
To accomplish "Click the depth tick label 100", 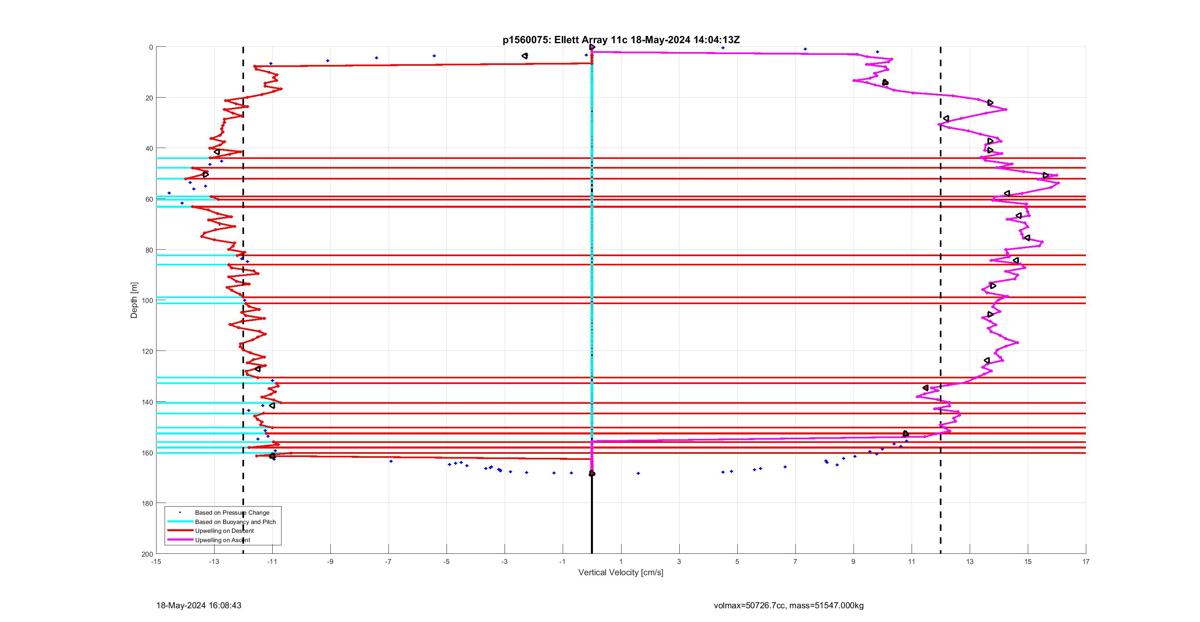I will 146,300.
